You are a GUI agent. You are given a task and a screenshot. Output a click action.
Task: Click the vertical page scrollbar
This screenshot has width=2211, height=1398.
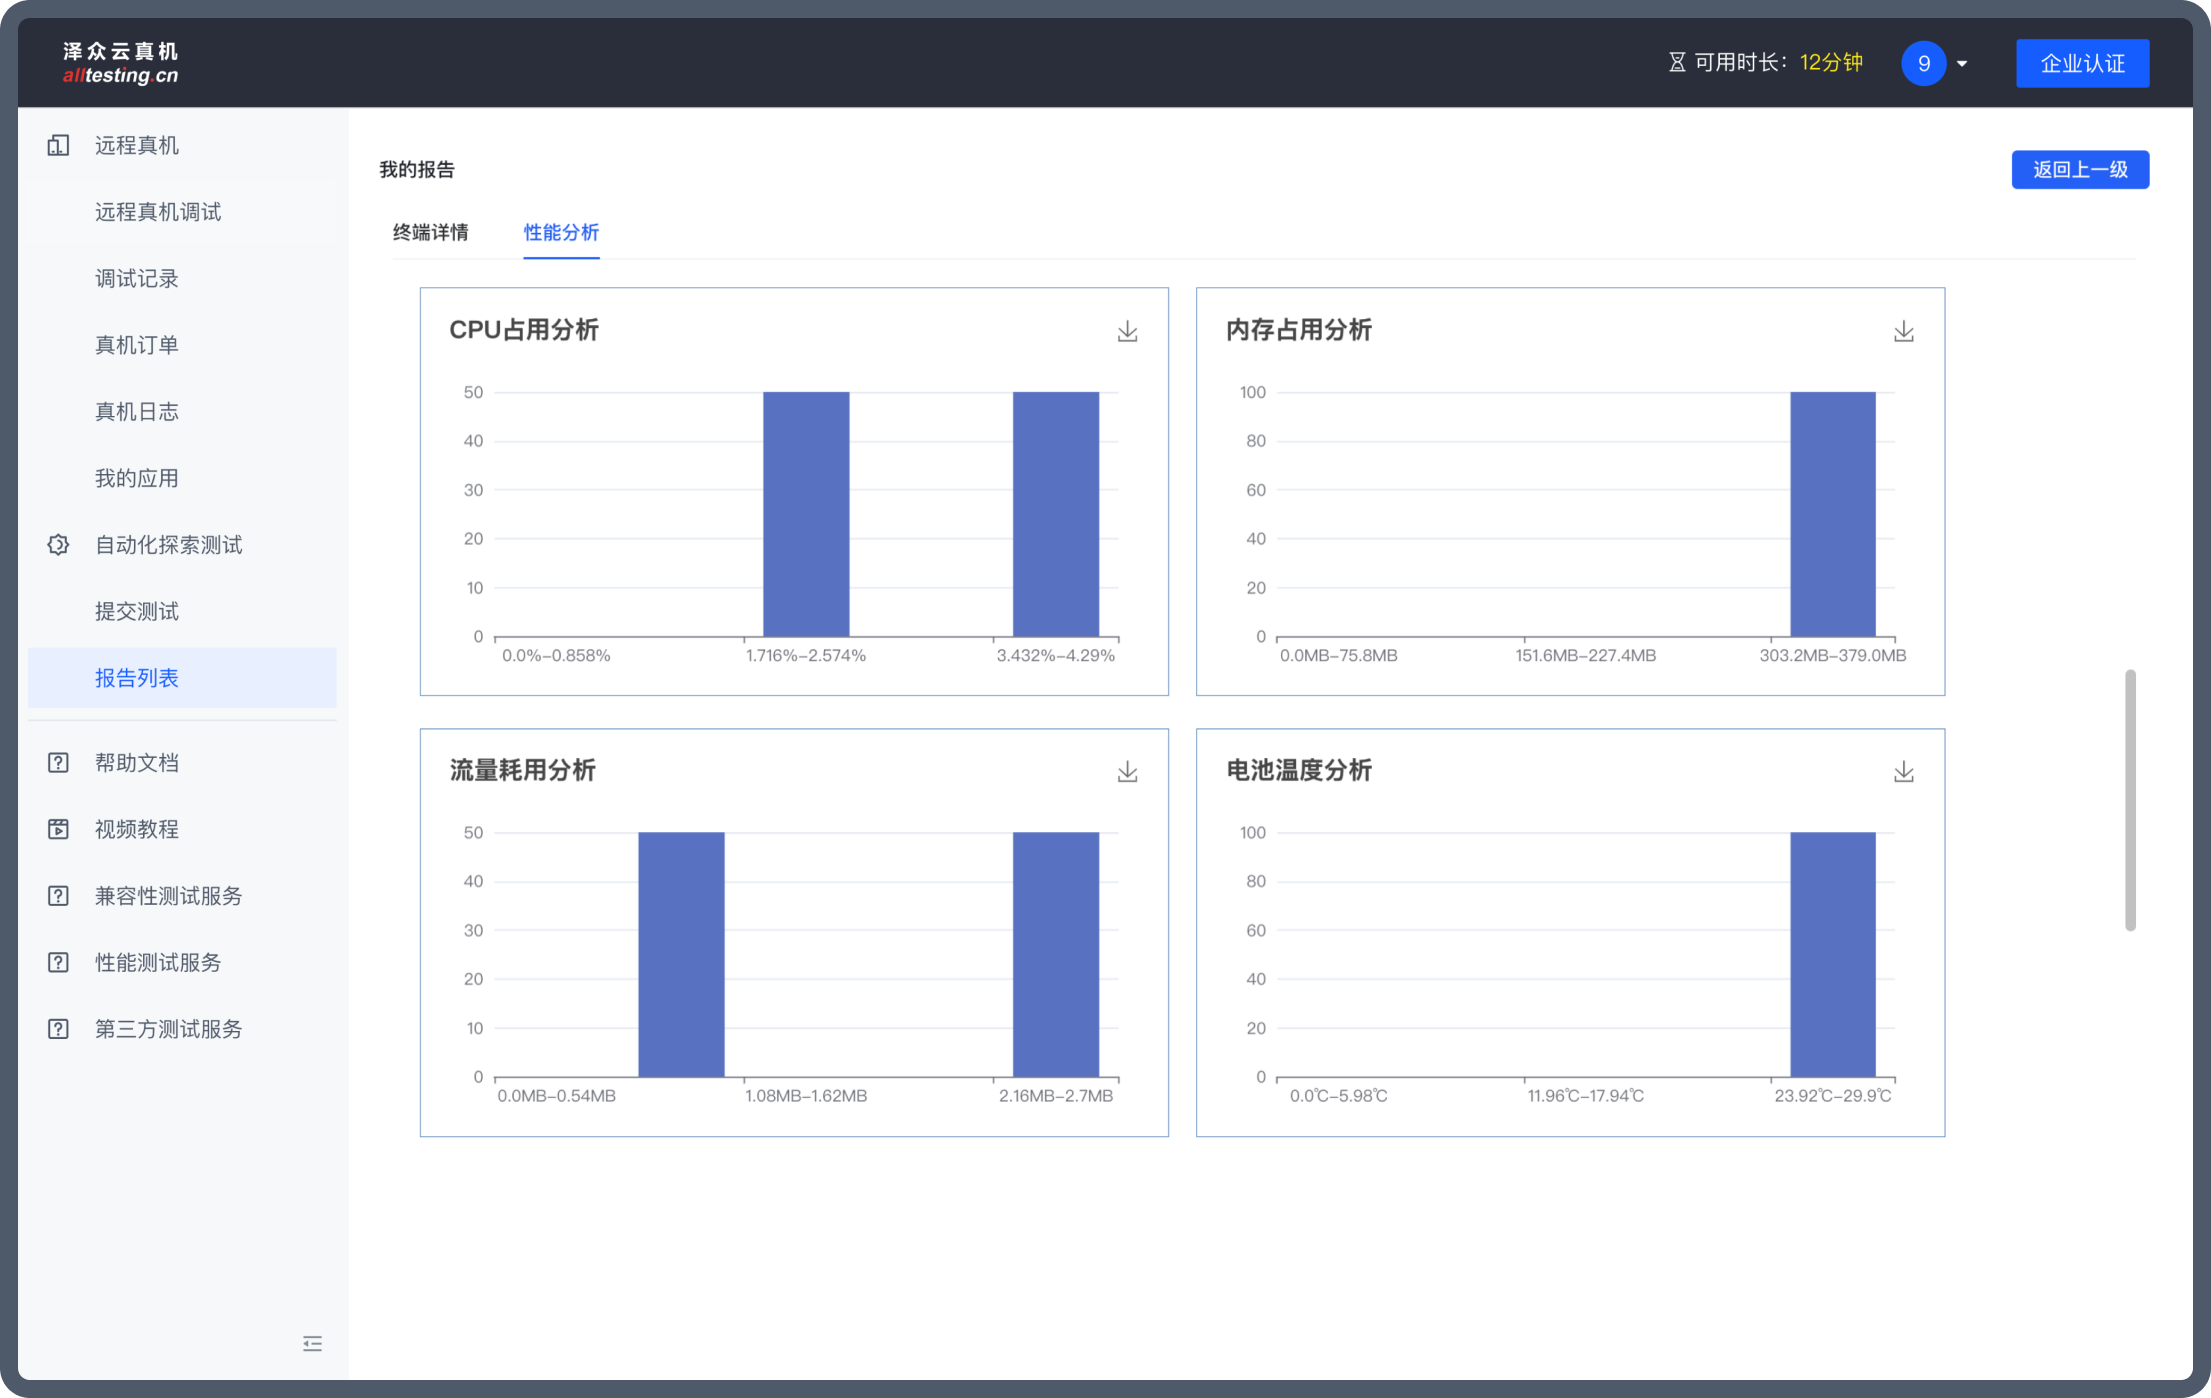(x=2130, y=800)
